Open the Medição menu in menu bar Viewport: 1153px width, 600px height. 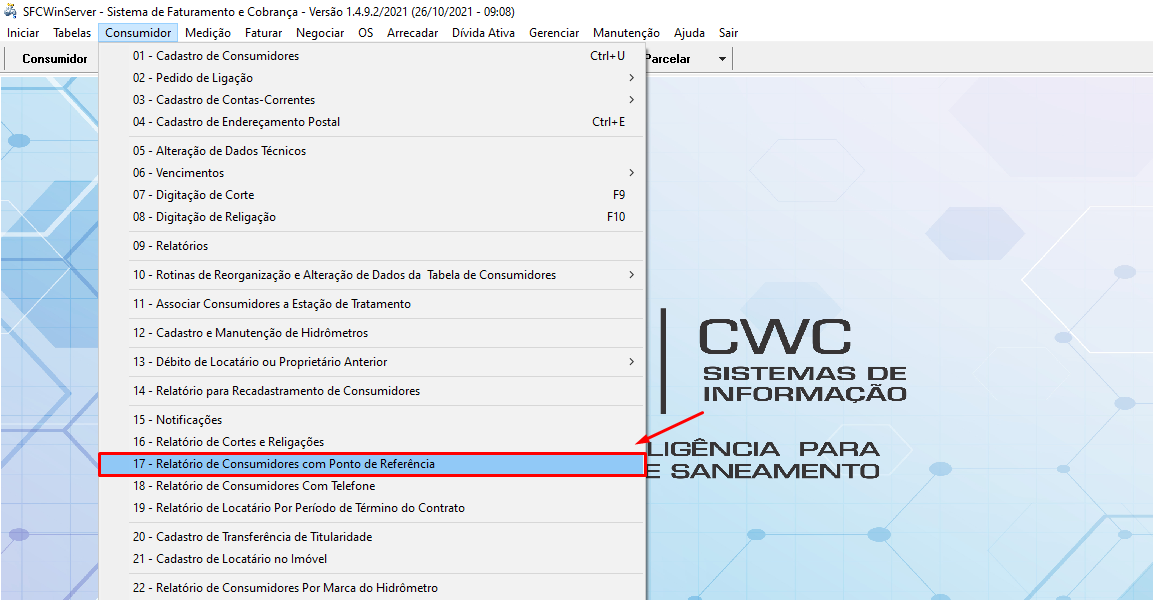click(x=208, y=33)
